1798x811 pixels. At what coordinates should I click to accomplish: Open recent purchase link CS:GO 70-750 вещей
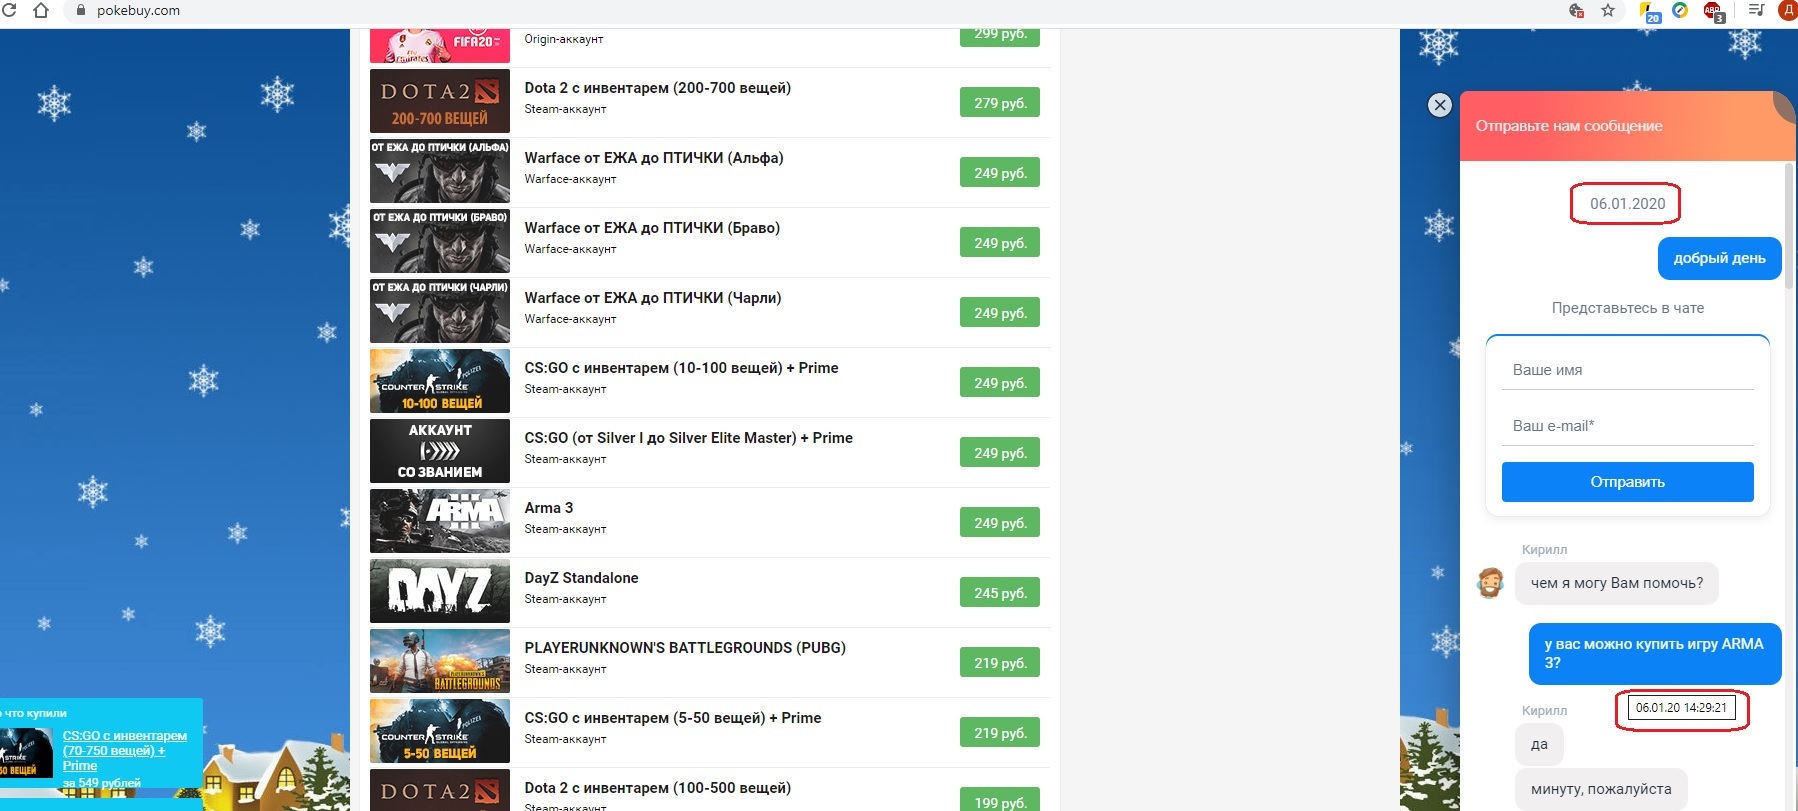click(x=124, y=750)
